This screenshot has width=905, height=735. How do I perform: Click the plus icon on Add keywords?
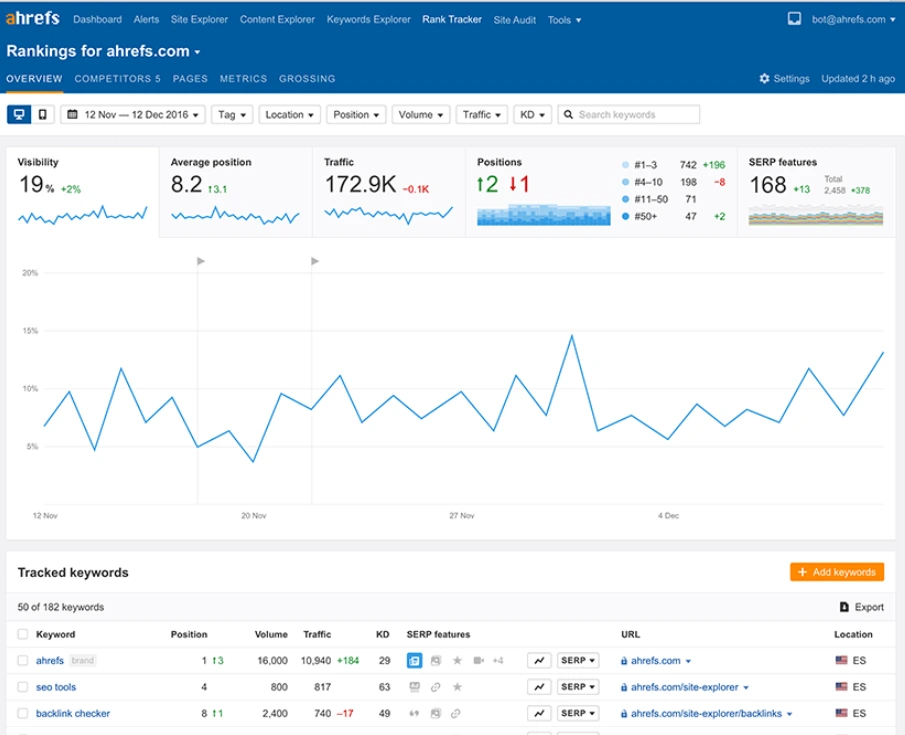pyautogui.click(x=802, y=572)
